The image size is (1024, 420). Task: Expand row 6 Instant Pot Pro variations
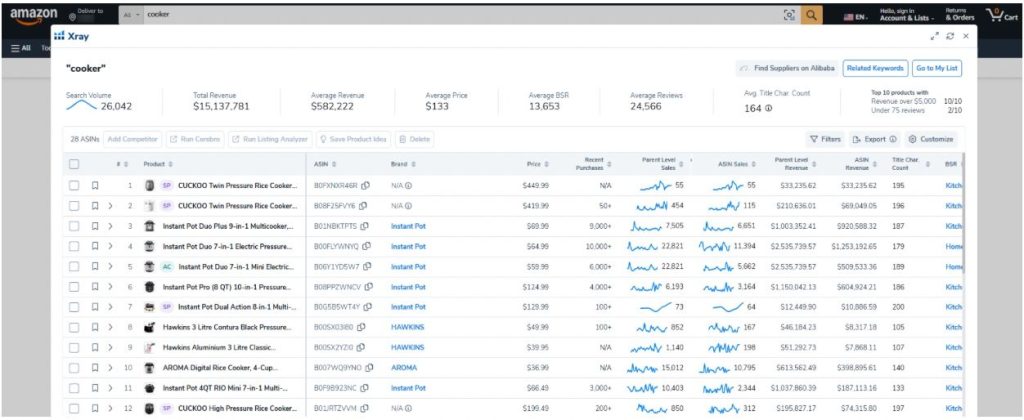pyautogui.click(x=110, y=287)
